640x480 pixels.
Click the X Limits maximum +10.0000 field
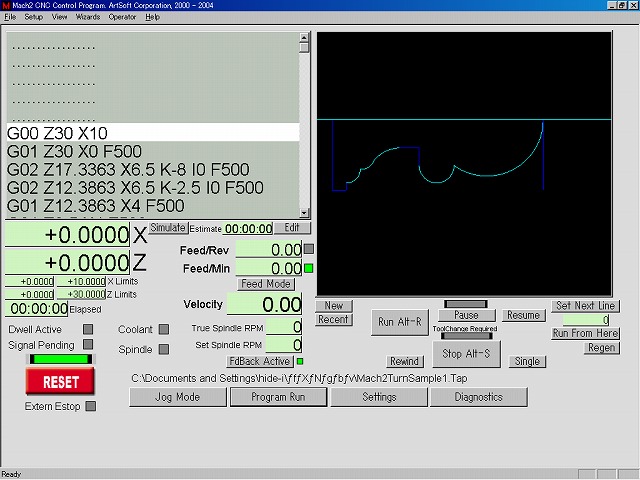click(x=81, y=282)
